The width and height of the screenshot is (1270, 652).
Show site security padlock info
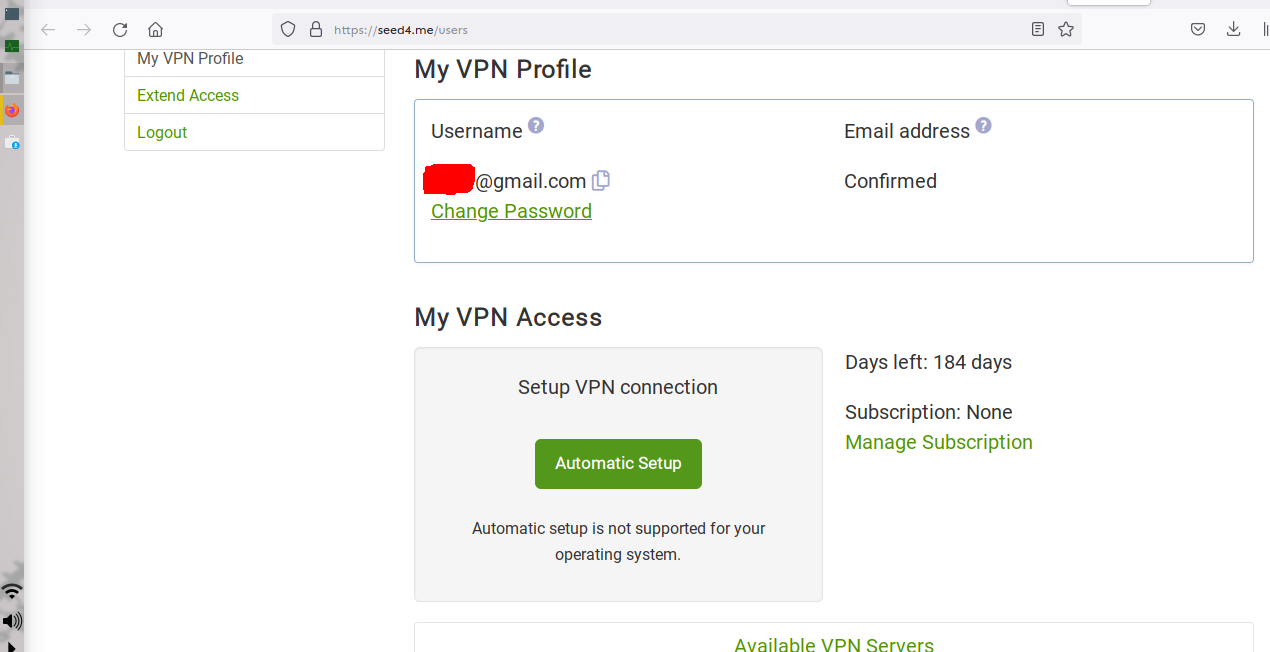[x=315, y=30]
